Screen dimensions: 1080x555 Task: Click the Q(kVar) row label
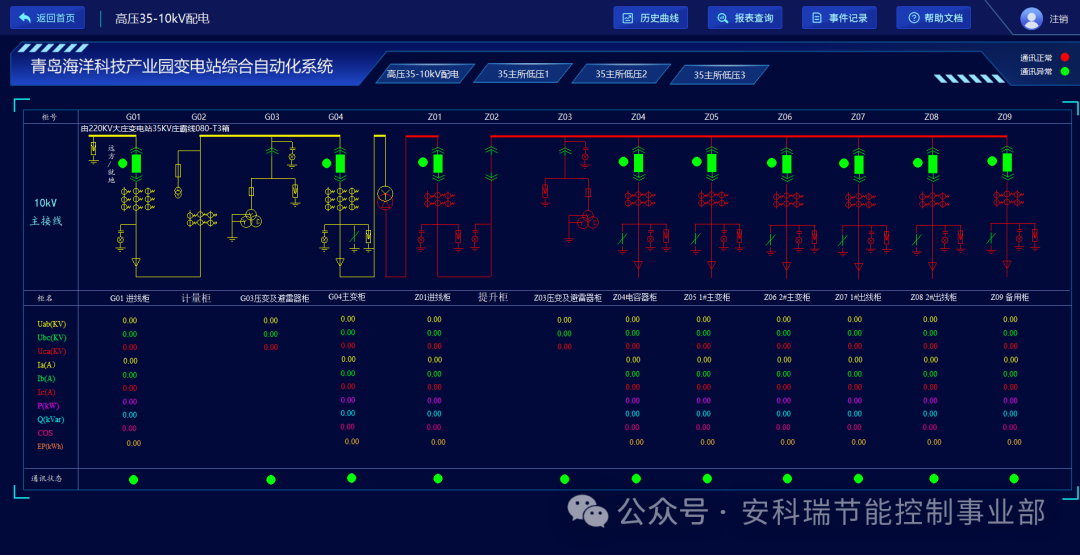point(52,419)
